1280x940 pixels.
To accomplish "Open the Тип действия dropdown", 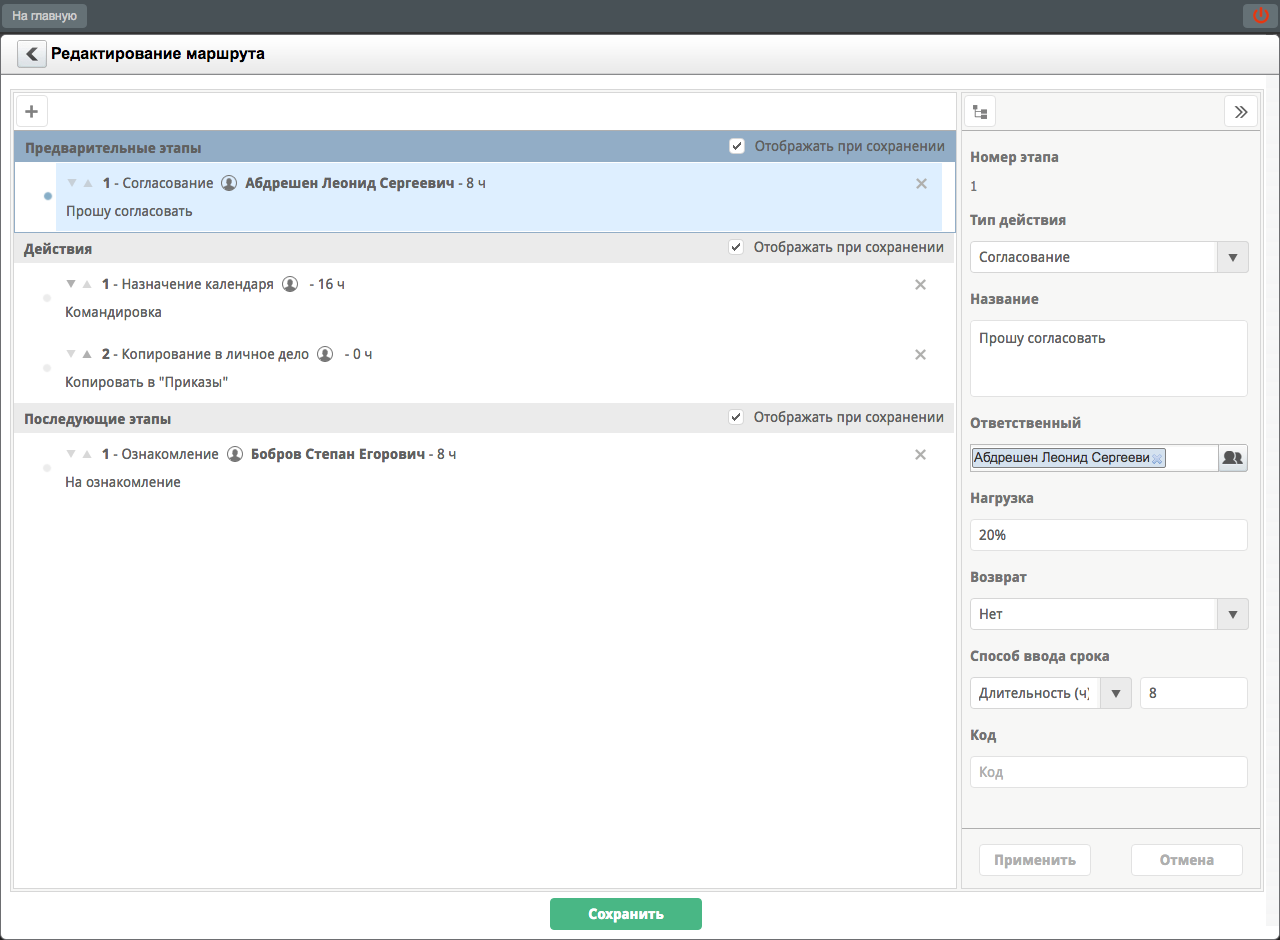I will [1232, 257].
